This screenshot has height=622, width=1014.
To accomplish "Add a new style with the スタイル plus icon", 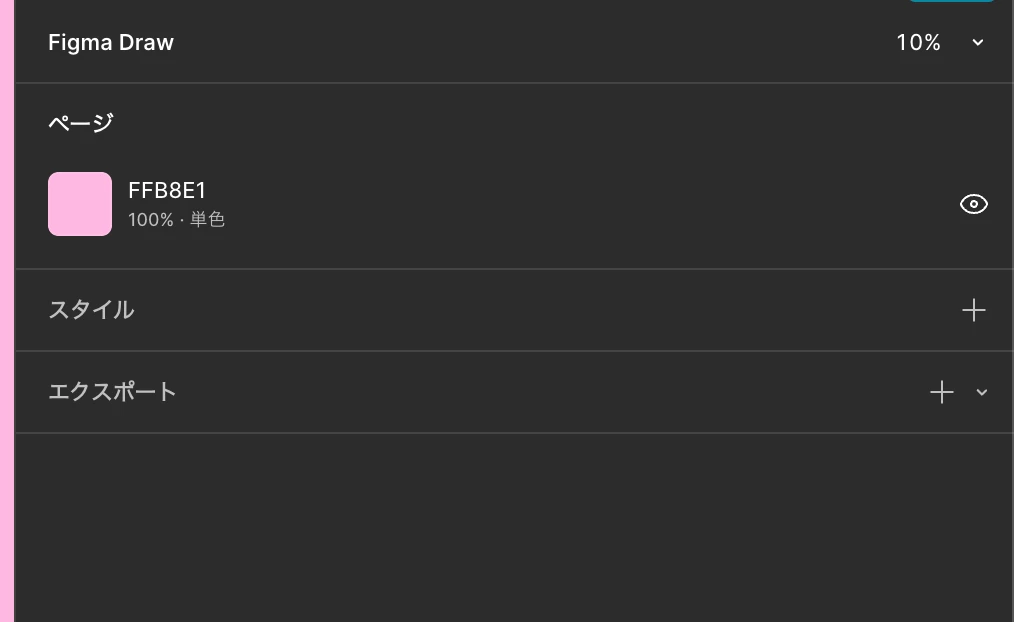I will (x=973, y=310).
